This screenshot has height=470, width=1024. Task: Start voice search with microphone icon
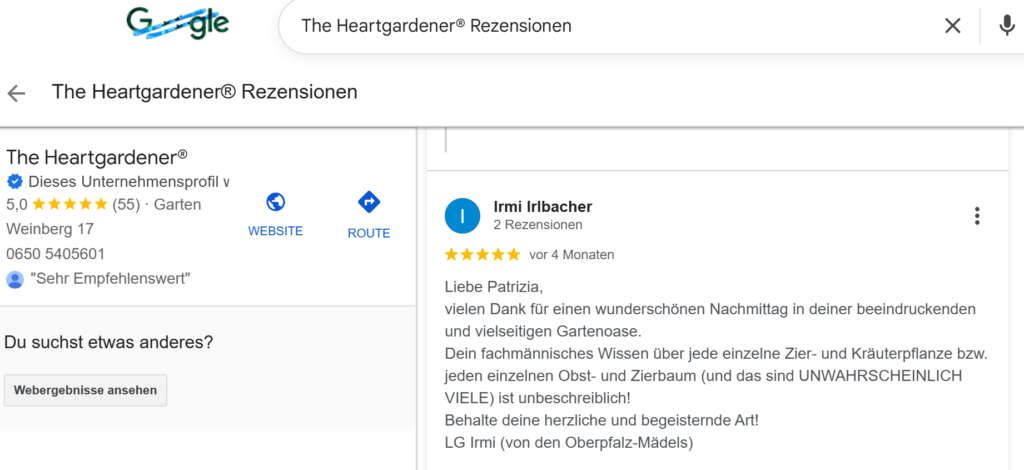pyautogui.click(x=1007, y=25)
